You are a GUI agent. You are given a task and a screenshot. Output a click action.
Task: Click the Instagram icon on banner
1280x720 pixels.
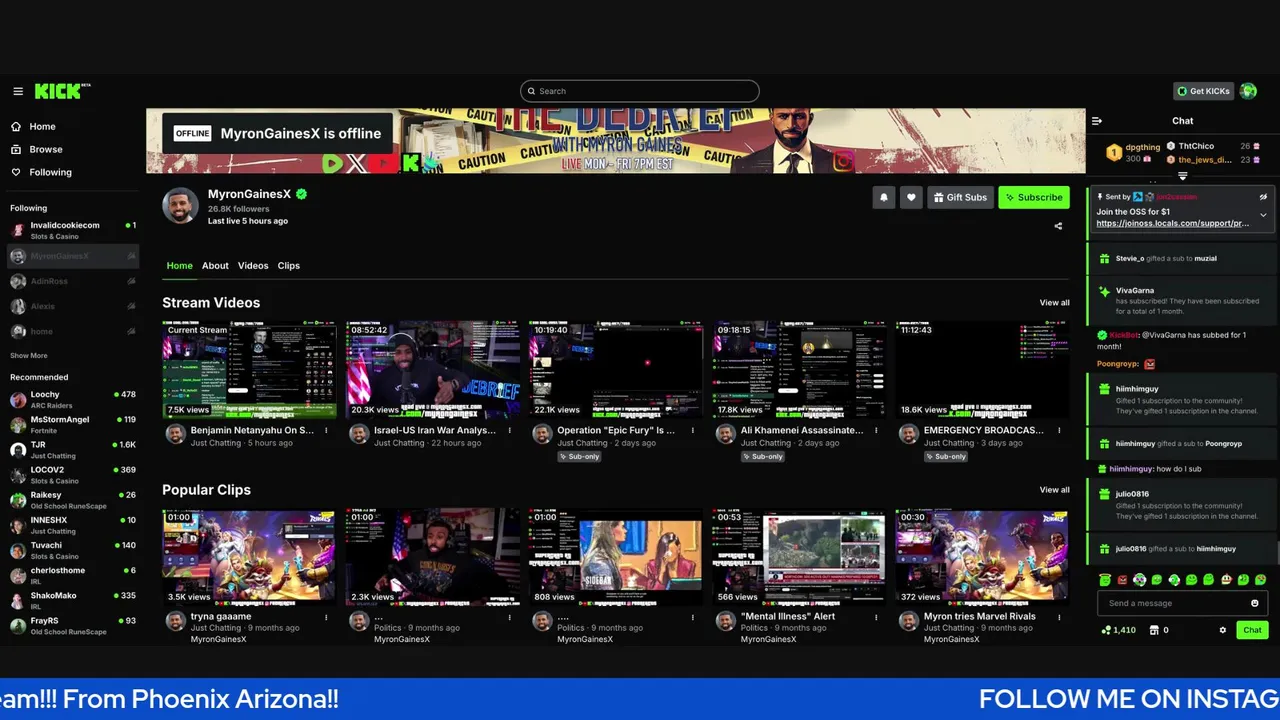[844, 161]
